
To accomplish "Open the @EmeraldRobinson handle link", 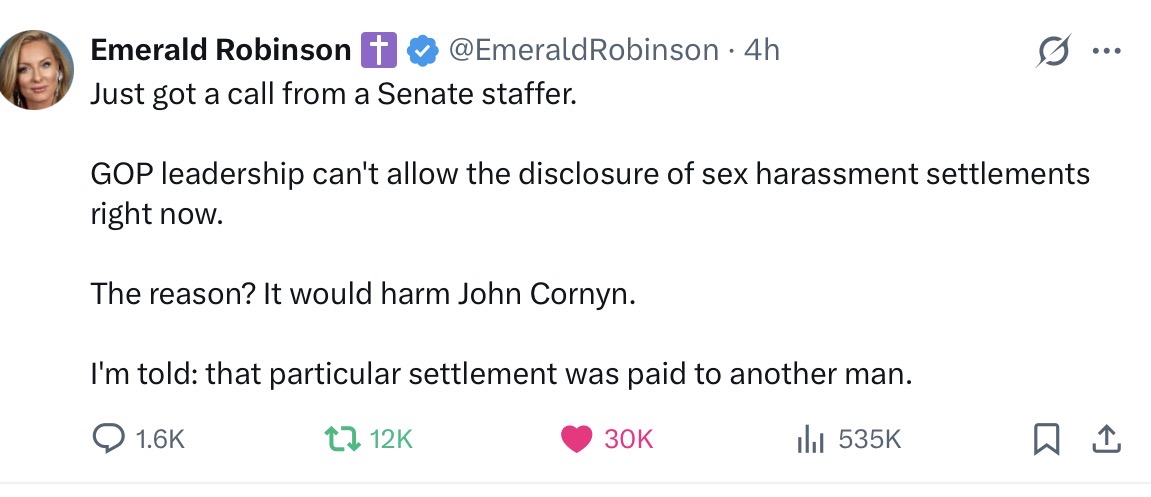I will click(x=584, y=49).
